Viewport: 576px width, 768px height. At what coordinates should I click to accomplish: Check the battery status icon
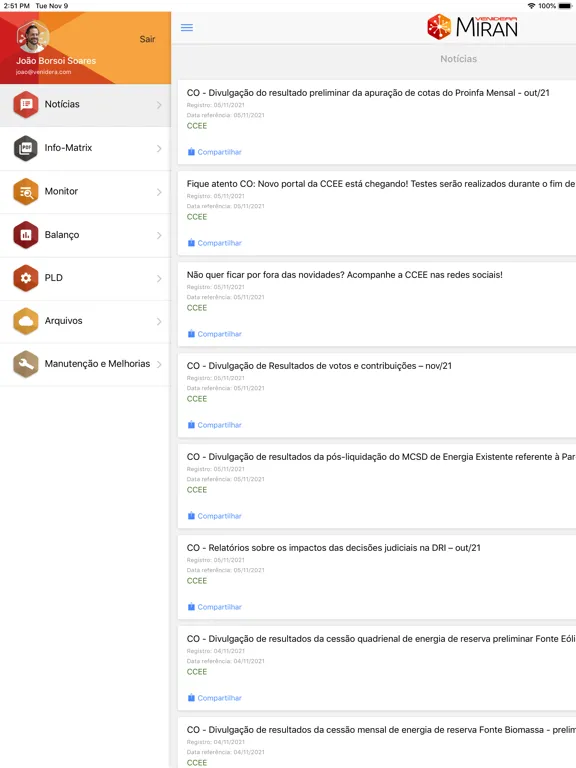(565, 6)
